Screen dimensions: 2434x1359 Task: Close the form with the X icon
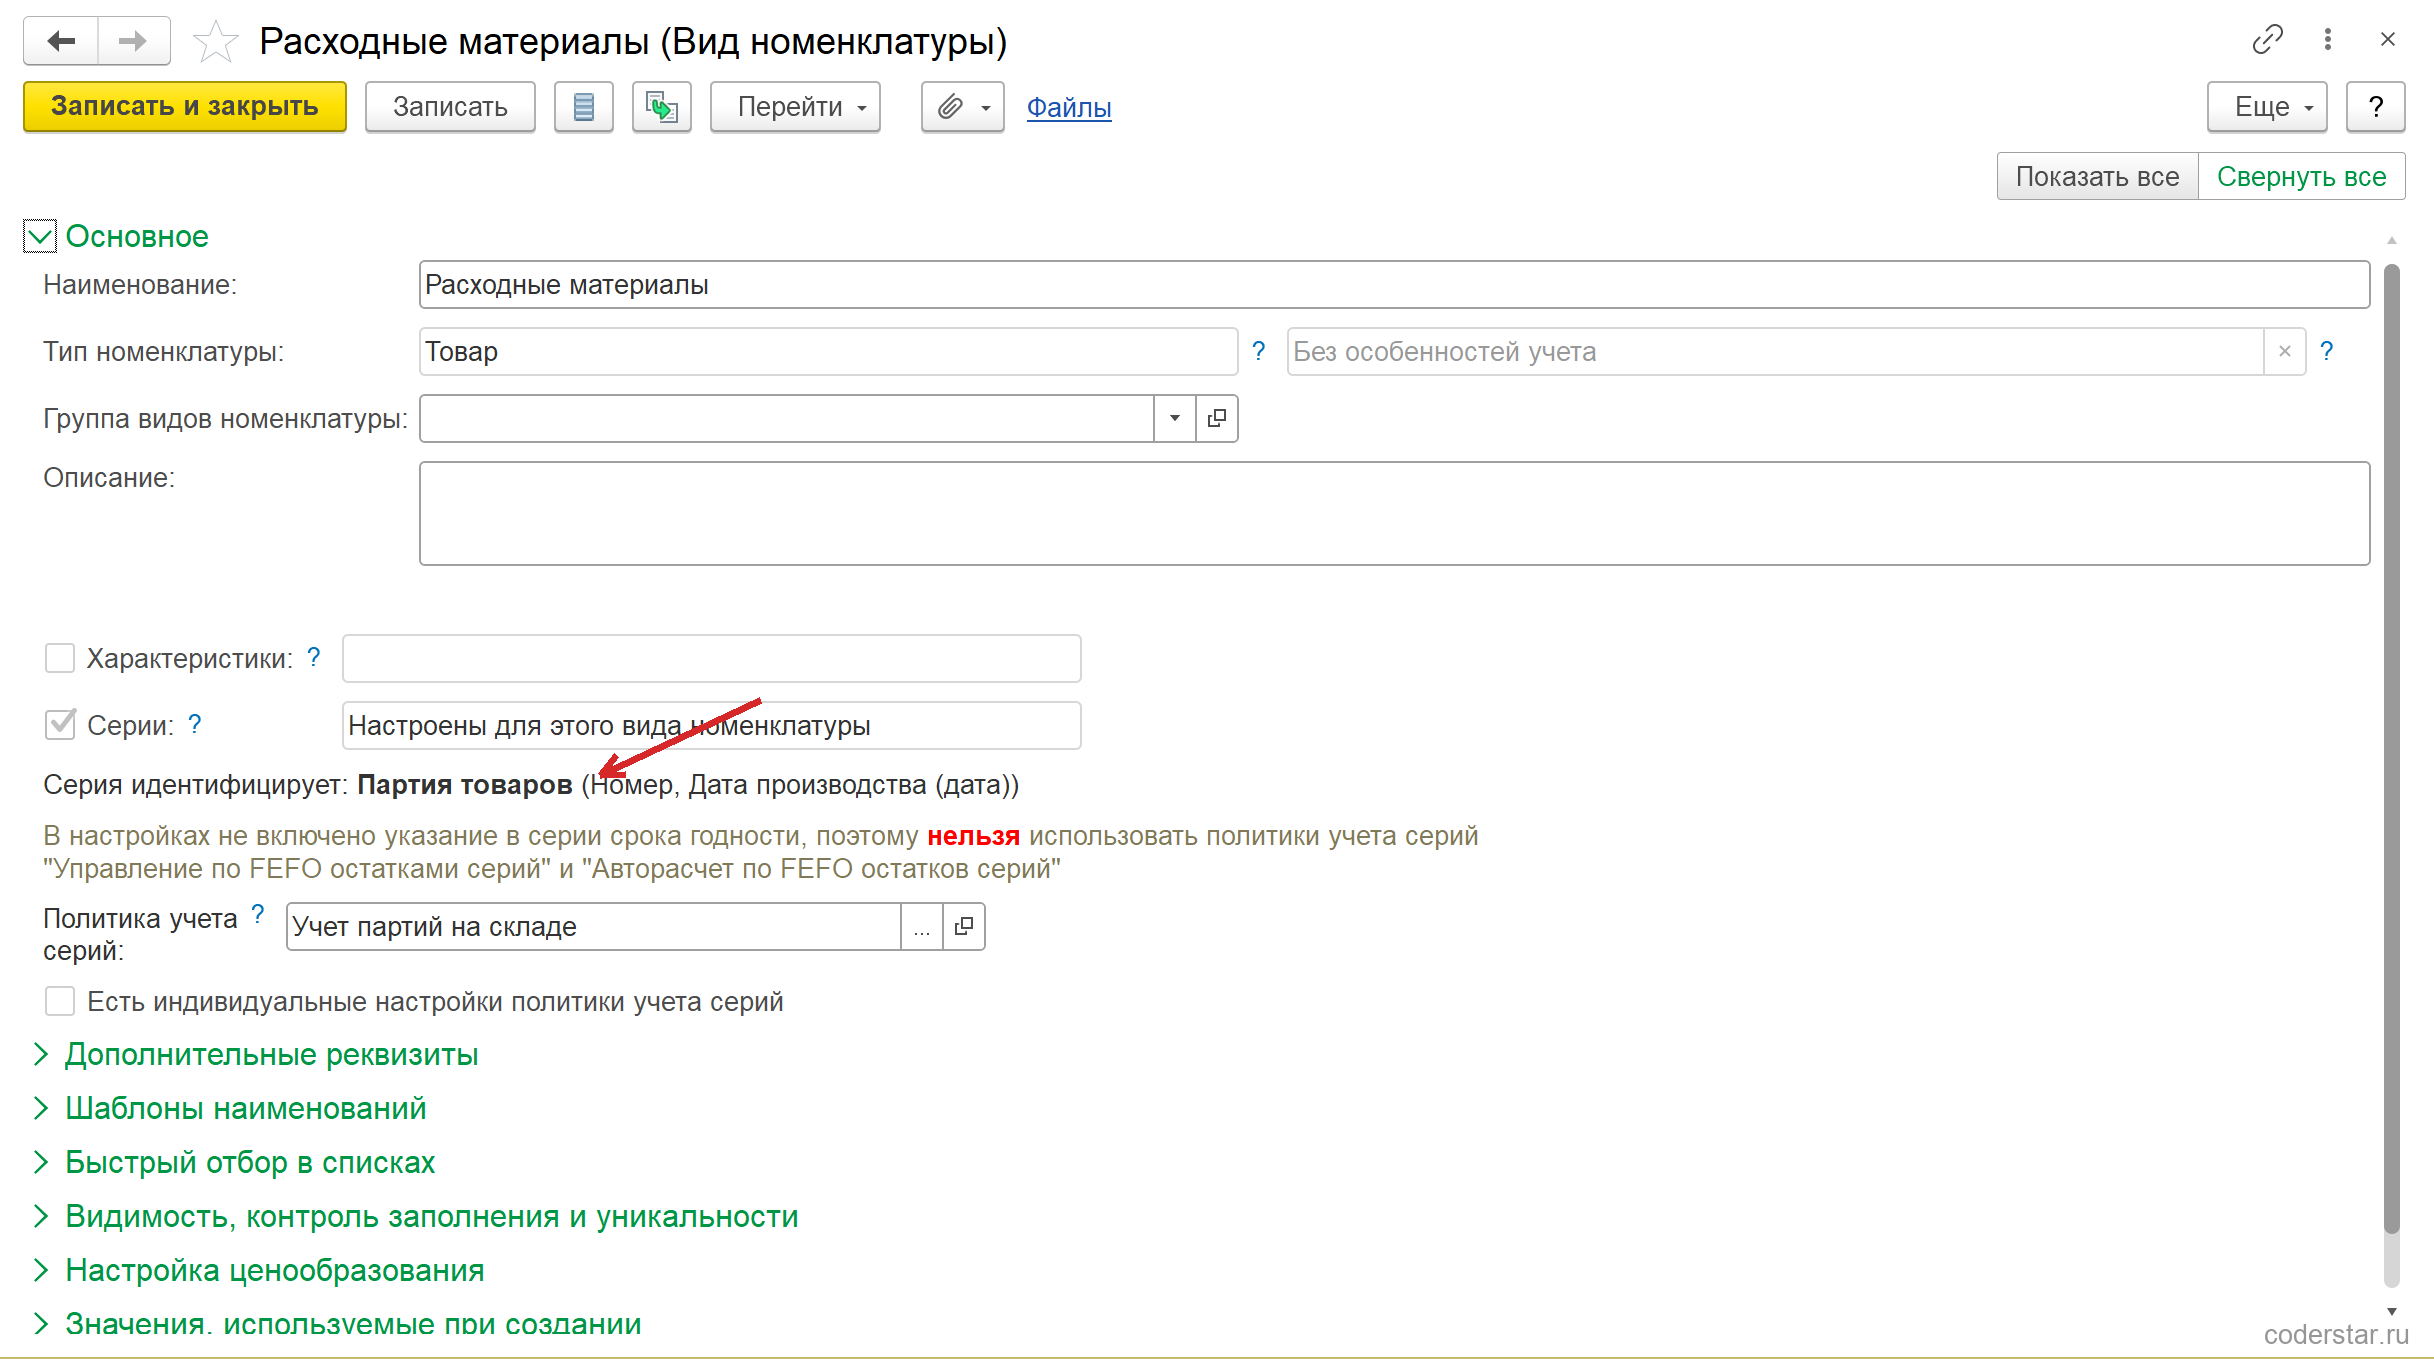(2388, 39)
